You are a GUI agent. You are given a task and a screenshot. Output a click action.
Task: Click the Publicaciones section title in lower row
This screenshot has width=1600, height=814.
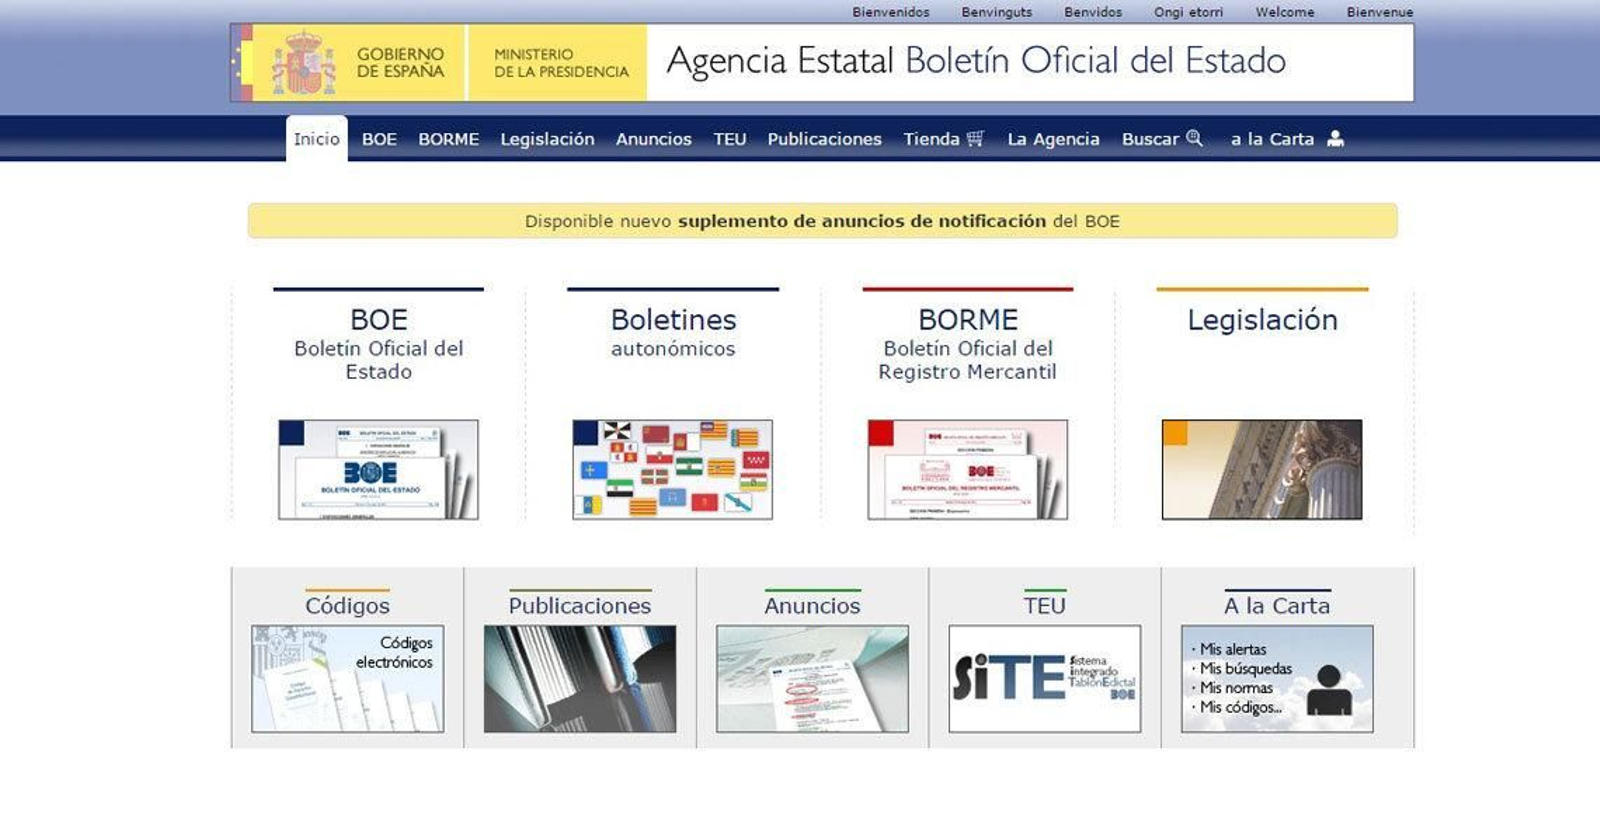click(580, 605)
